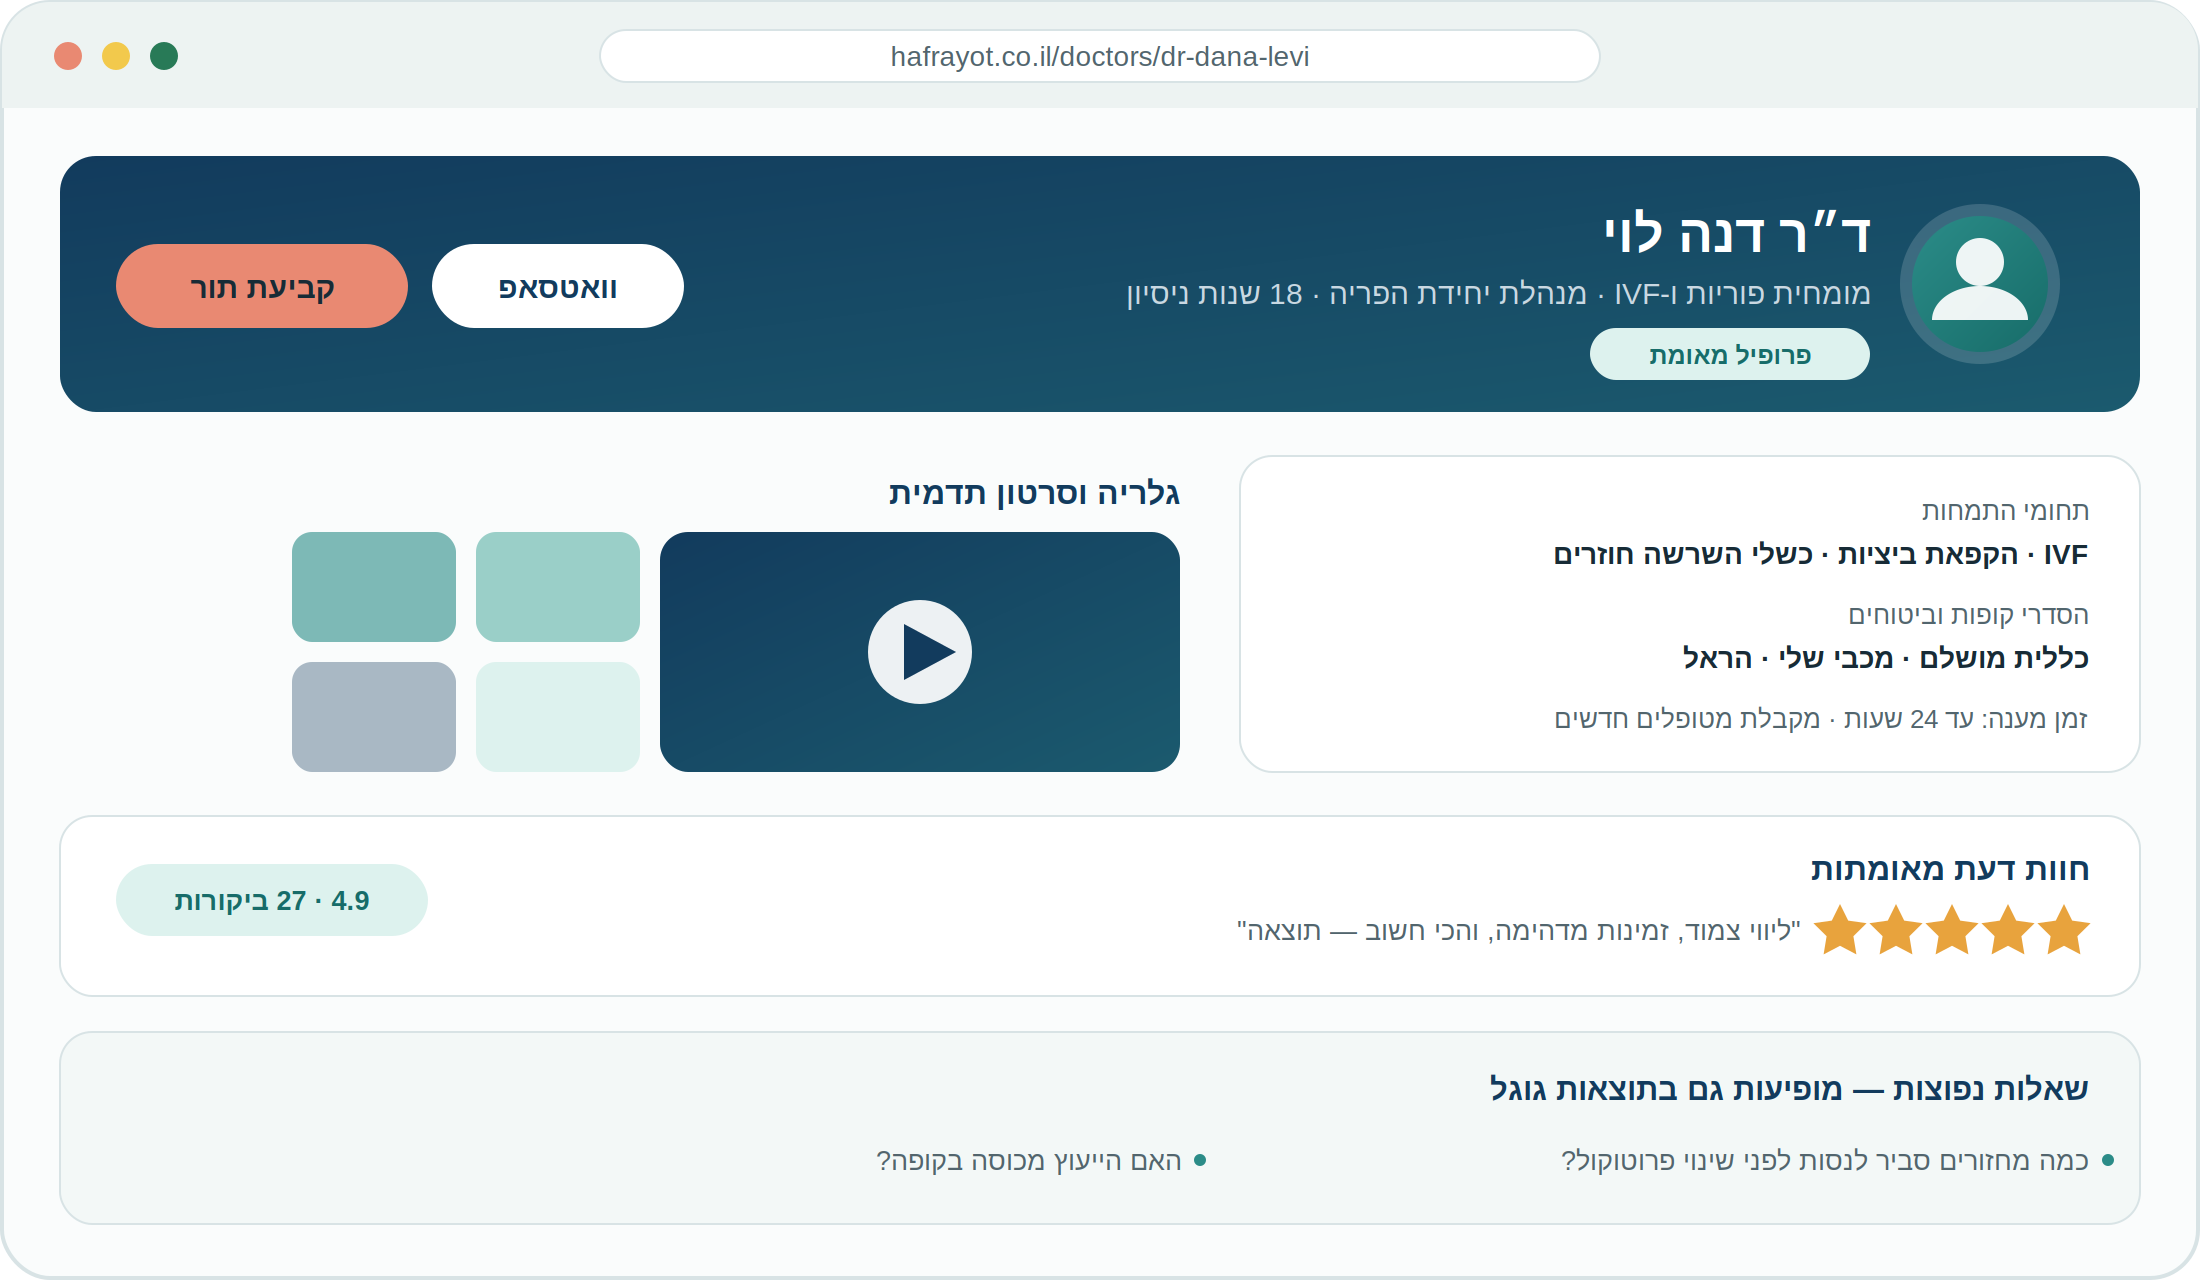
Task: Click the fourth star from the right
Action: point(1896,930)
